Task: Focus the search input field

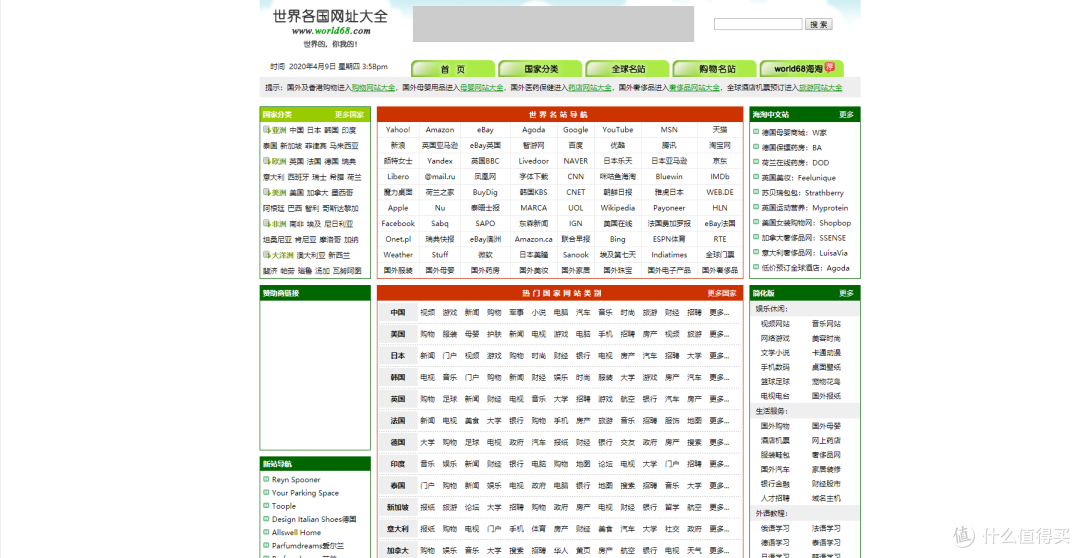Action: [x=758, y=24]
